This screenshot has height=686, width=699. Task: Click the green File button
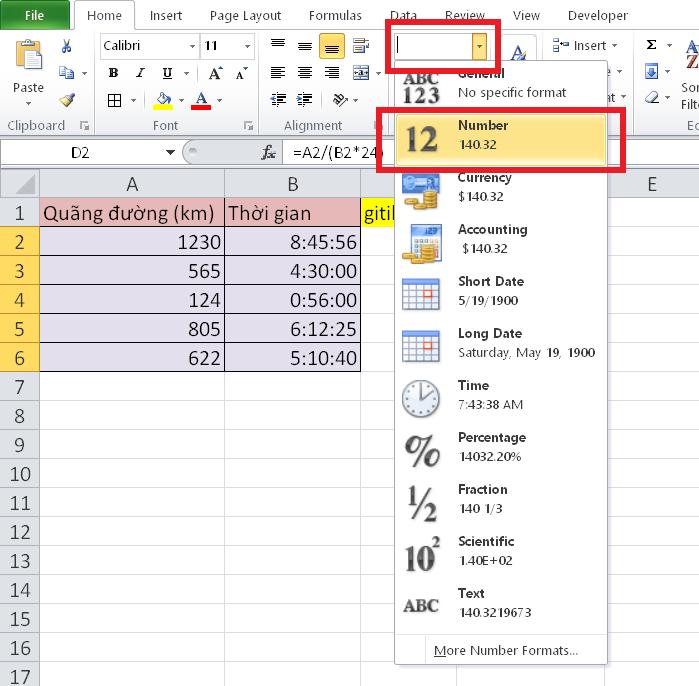click(x=34, y=15)
